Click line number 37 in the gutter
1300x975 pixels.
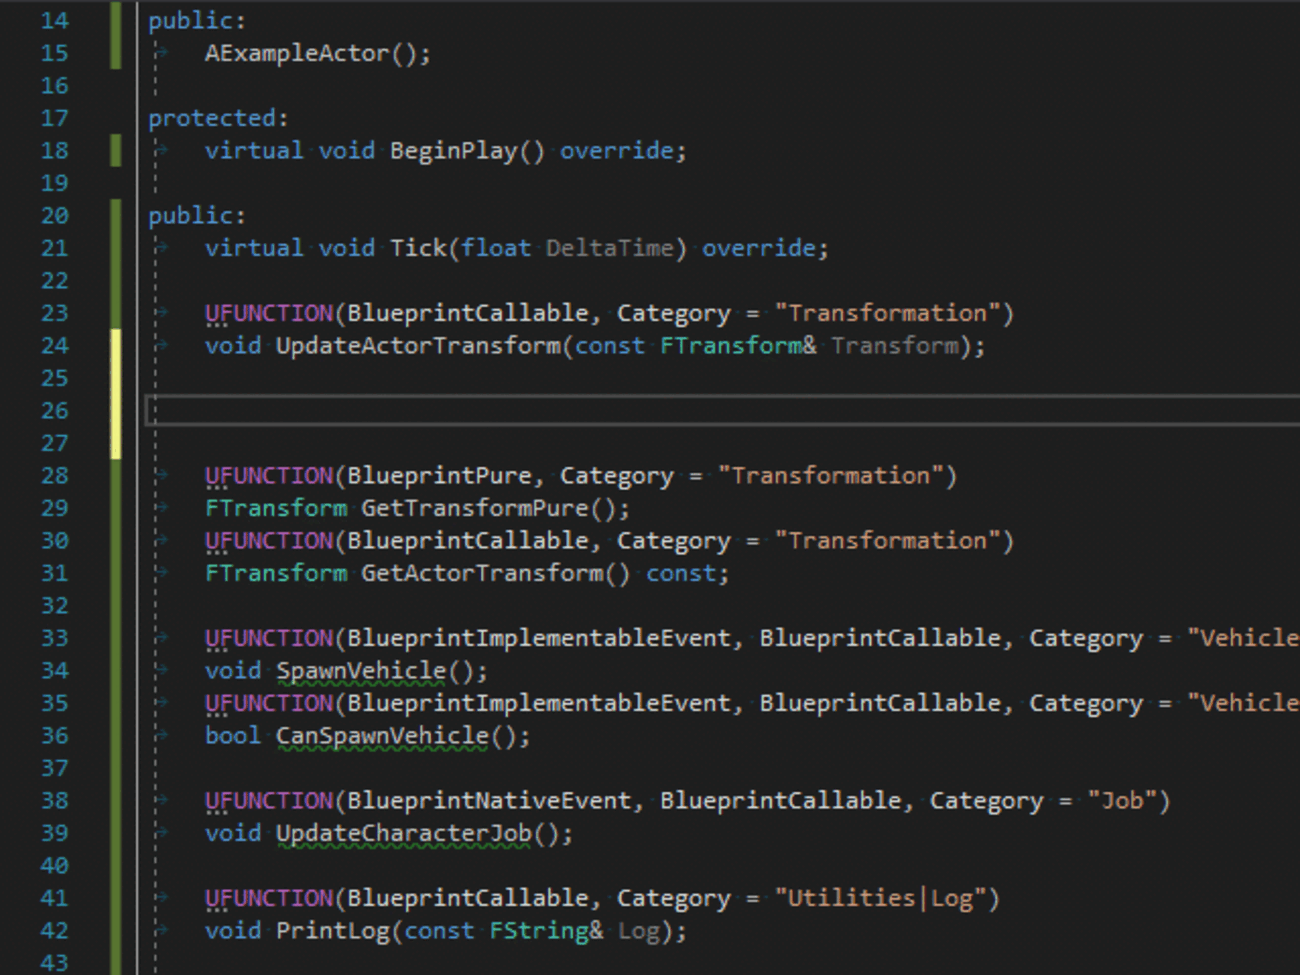55,768
